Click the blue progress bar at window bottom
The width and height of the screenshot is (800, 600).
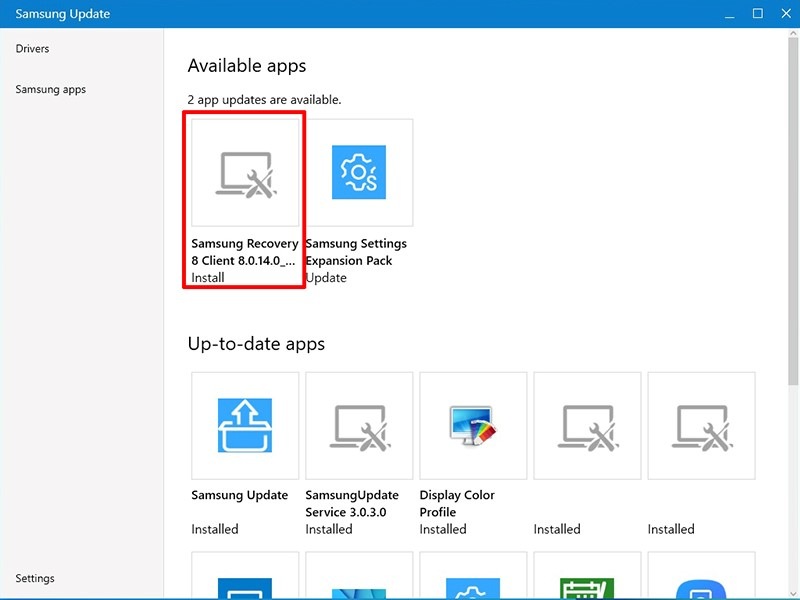[x=400, y=597]
